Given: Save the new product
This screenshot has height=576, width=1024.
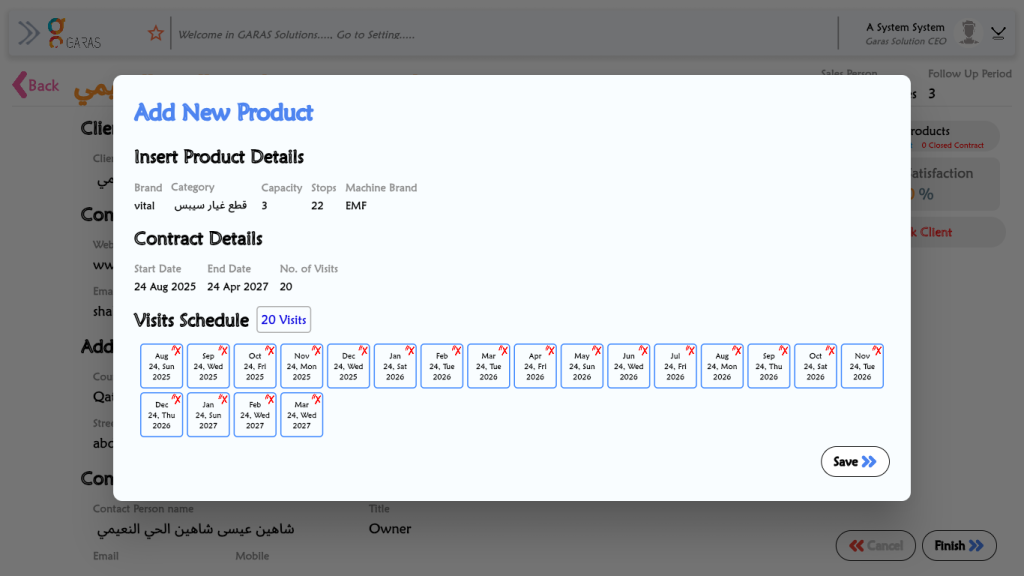Looking at the screenshot, I should tap(855, 462).
